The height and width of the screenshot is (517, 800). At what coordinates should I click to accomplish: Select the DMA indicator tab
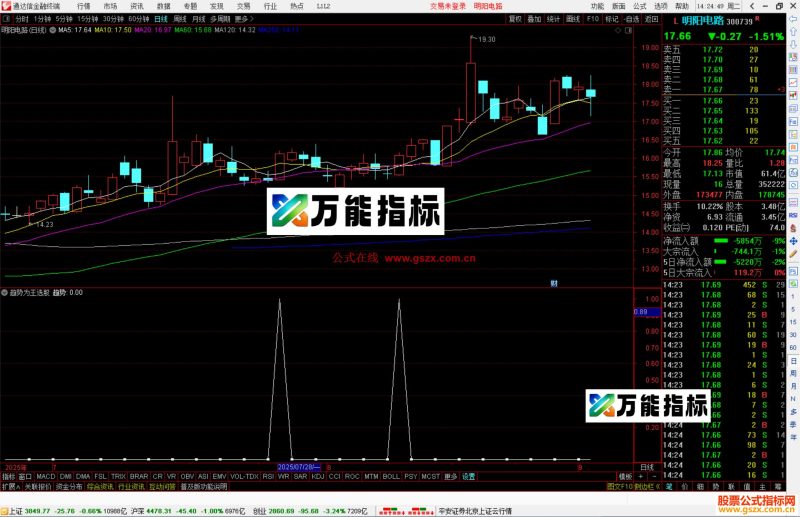83,476
